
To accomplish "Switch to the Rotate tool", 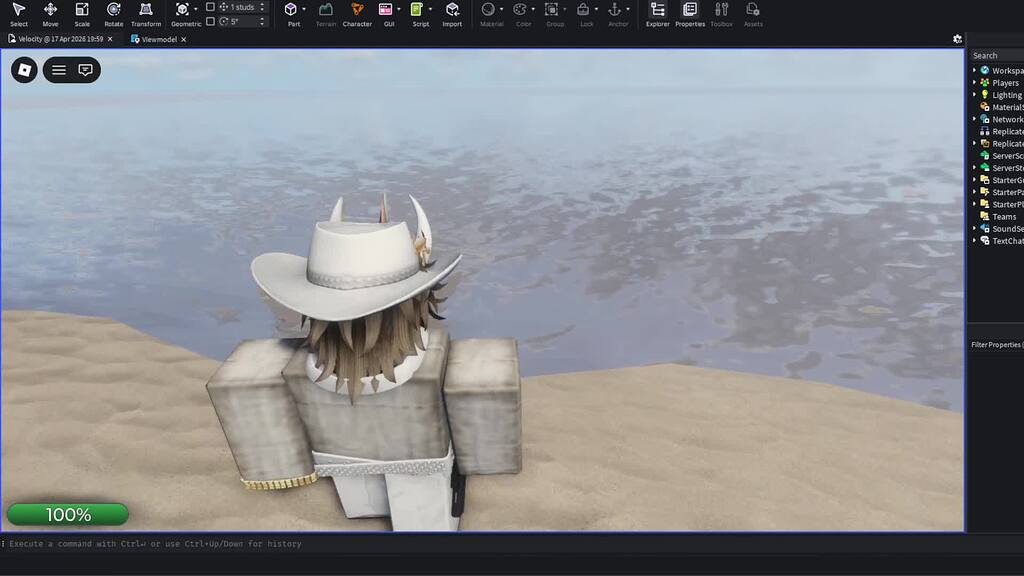I will click(114, 14).
